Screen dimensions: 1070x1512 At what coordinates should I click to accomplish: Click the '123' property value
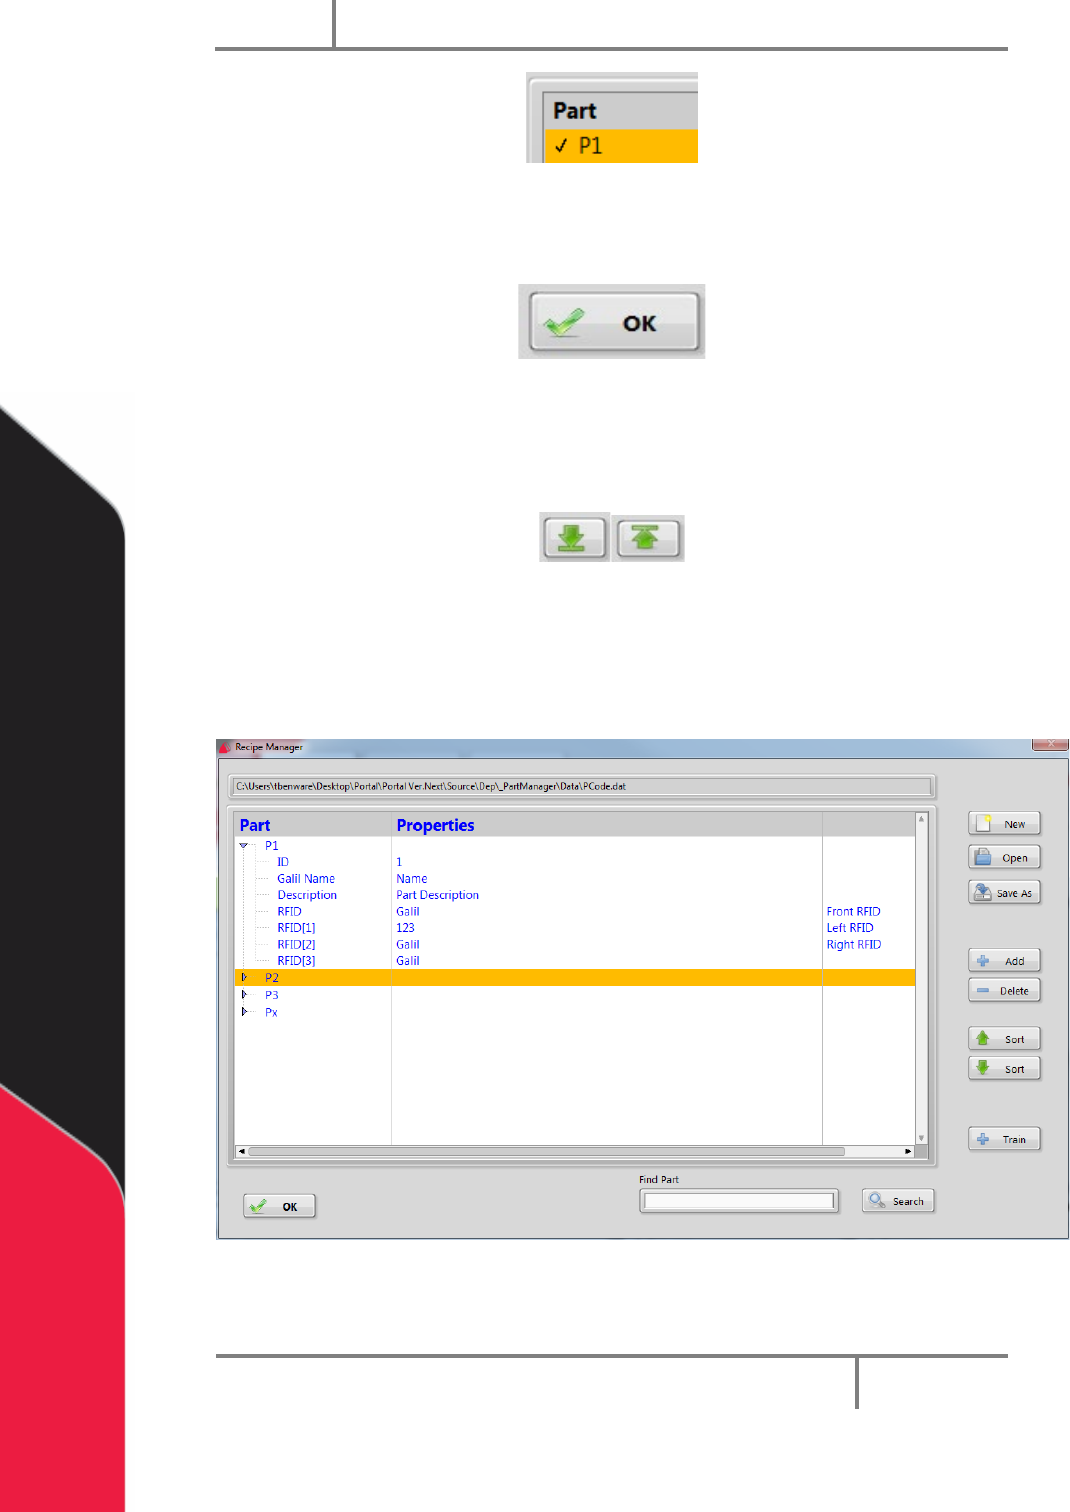point(405,928)
